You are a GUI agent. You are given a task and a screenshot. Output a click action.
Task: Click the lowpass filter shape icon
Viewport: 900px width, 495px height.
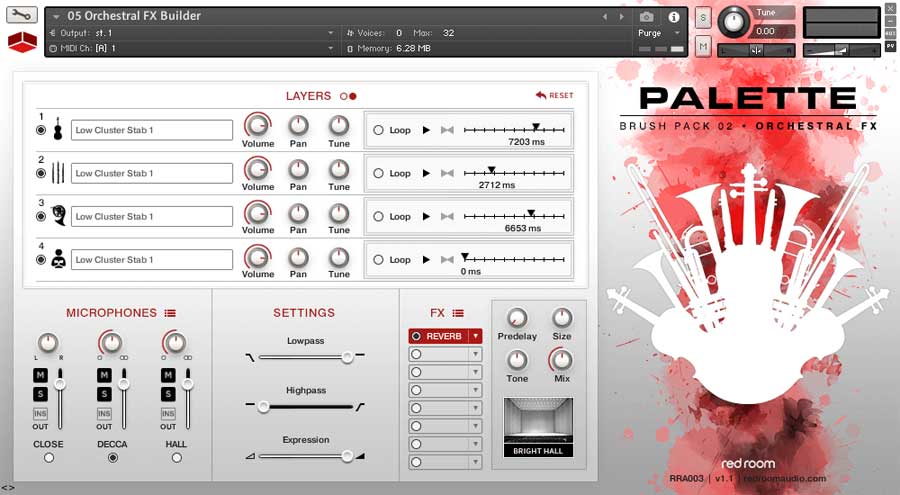click(250, 357)
